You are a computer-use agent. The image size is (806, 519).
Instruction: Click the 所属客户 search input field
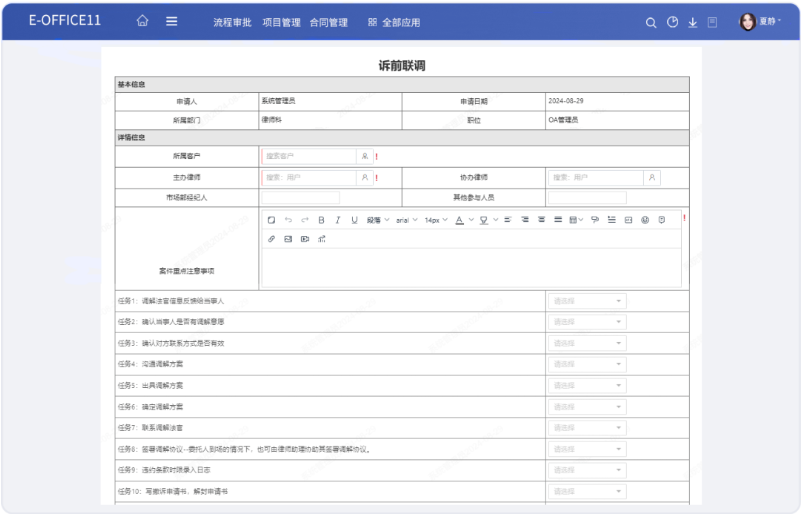tap(309, 156)
